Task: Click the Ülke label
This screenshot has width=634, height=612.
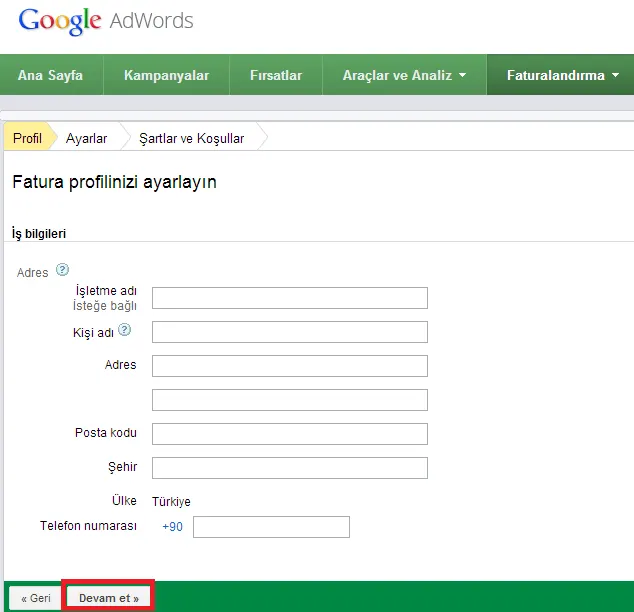Action: pyautogui.click(x=124, y=501)
